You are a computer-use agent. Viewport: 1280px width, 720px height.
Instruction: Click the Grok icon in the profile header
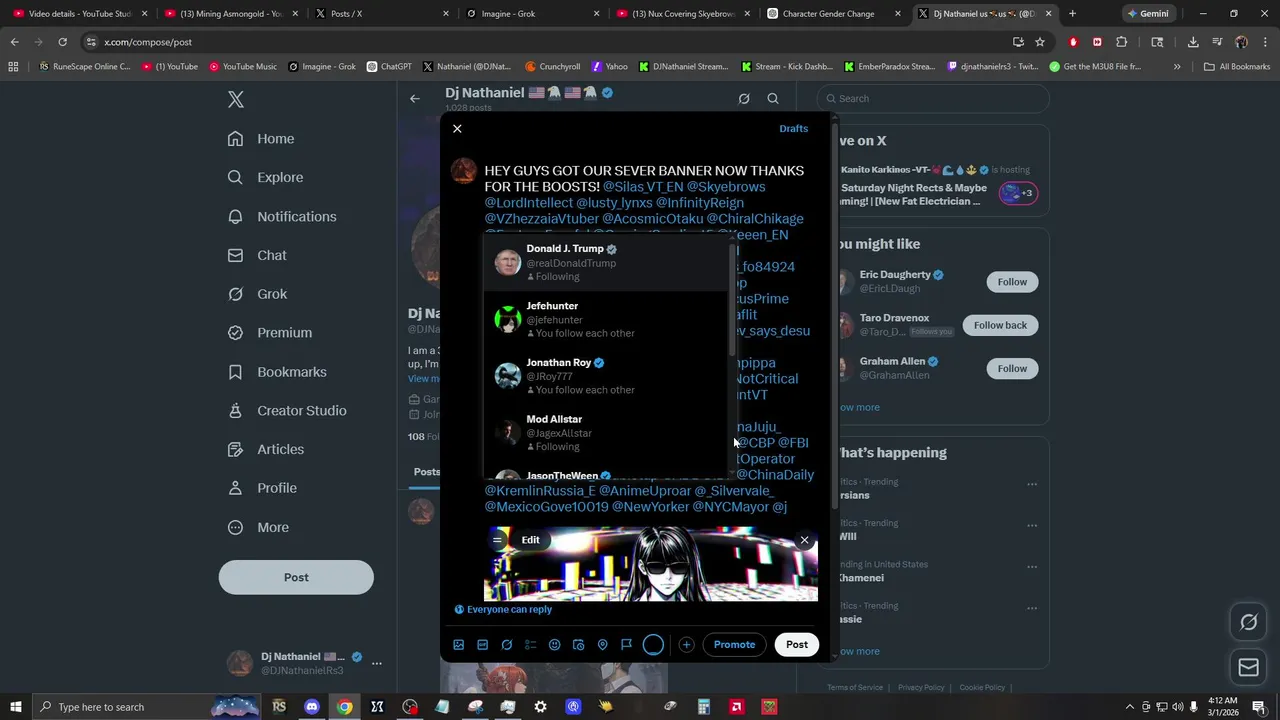click(x=744, y=98)
